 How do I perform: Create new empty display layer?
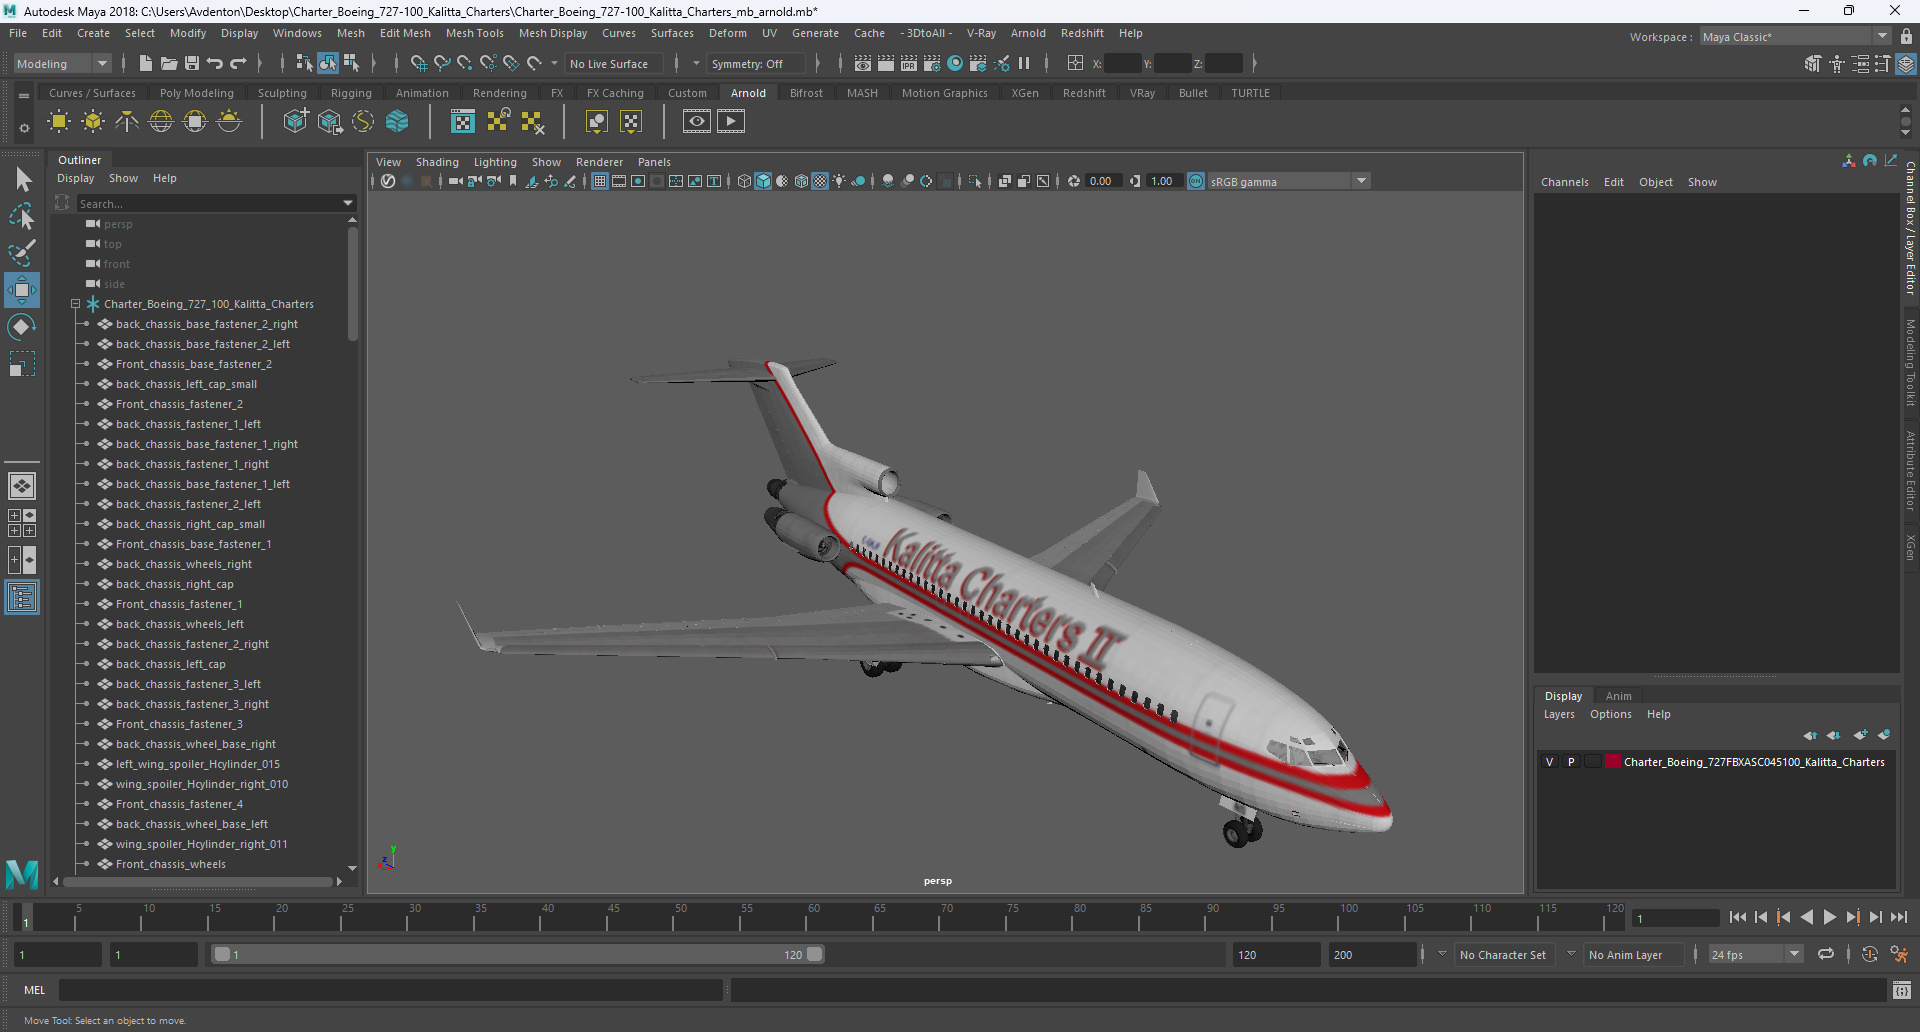coord(1860,735)
